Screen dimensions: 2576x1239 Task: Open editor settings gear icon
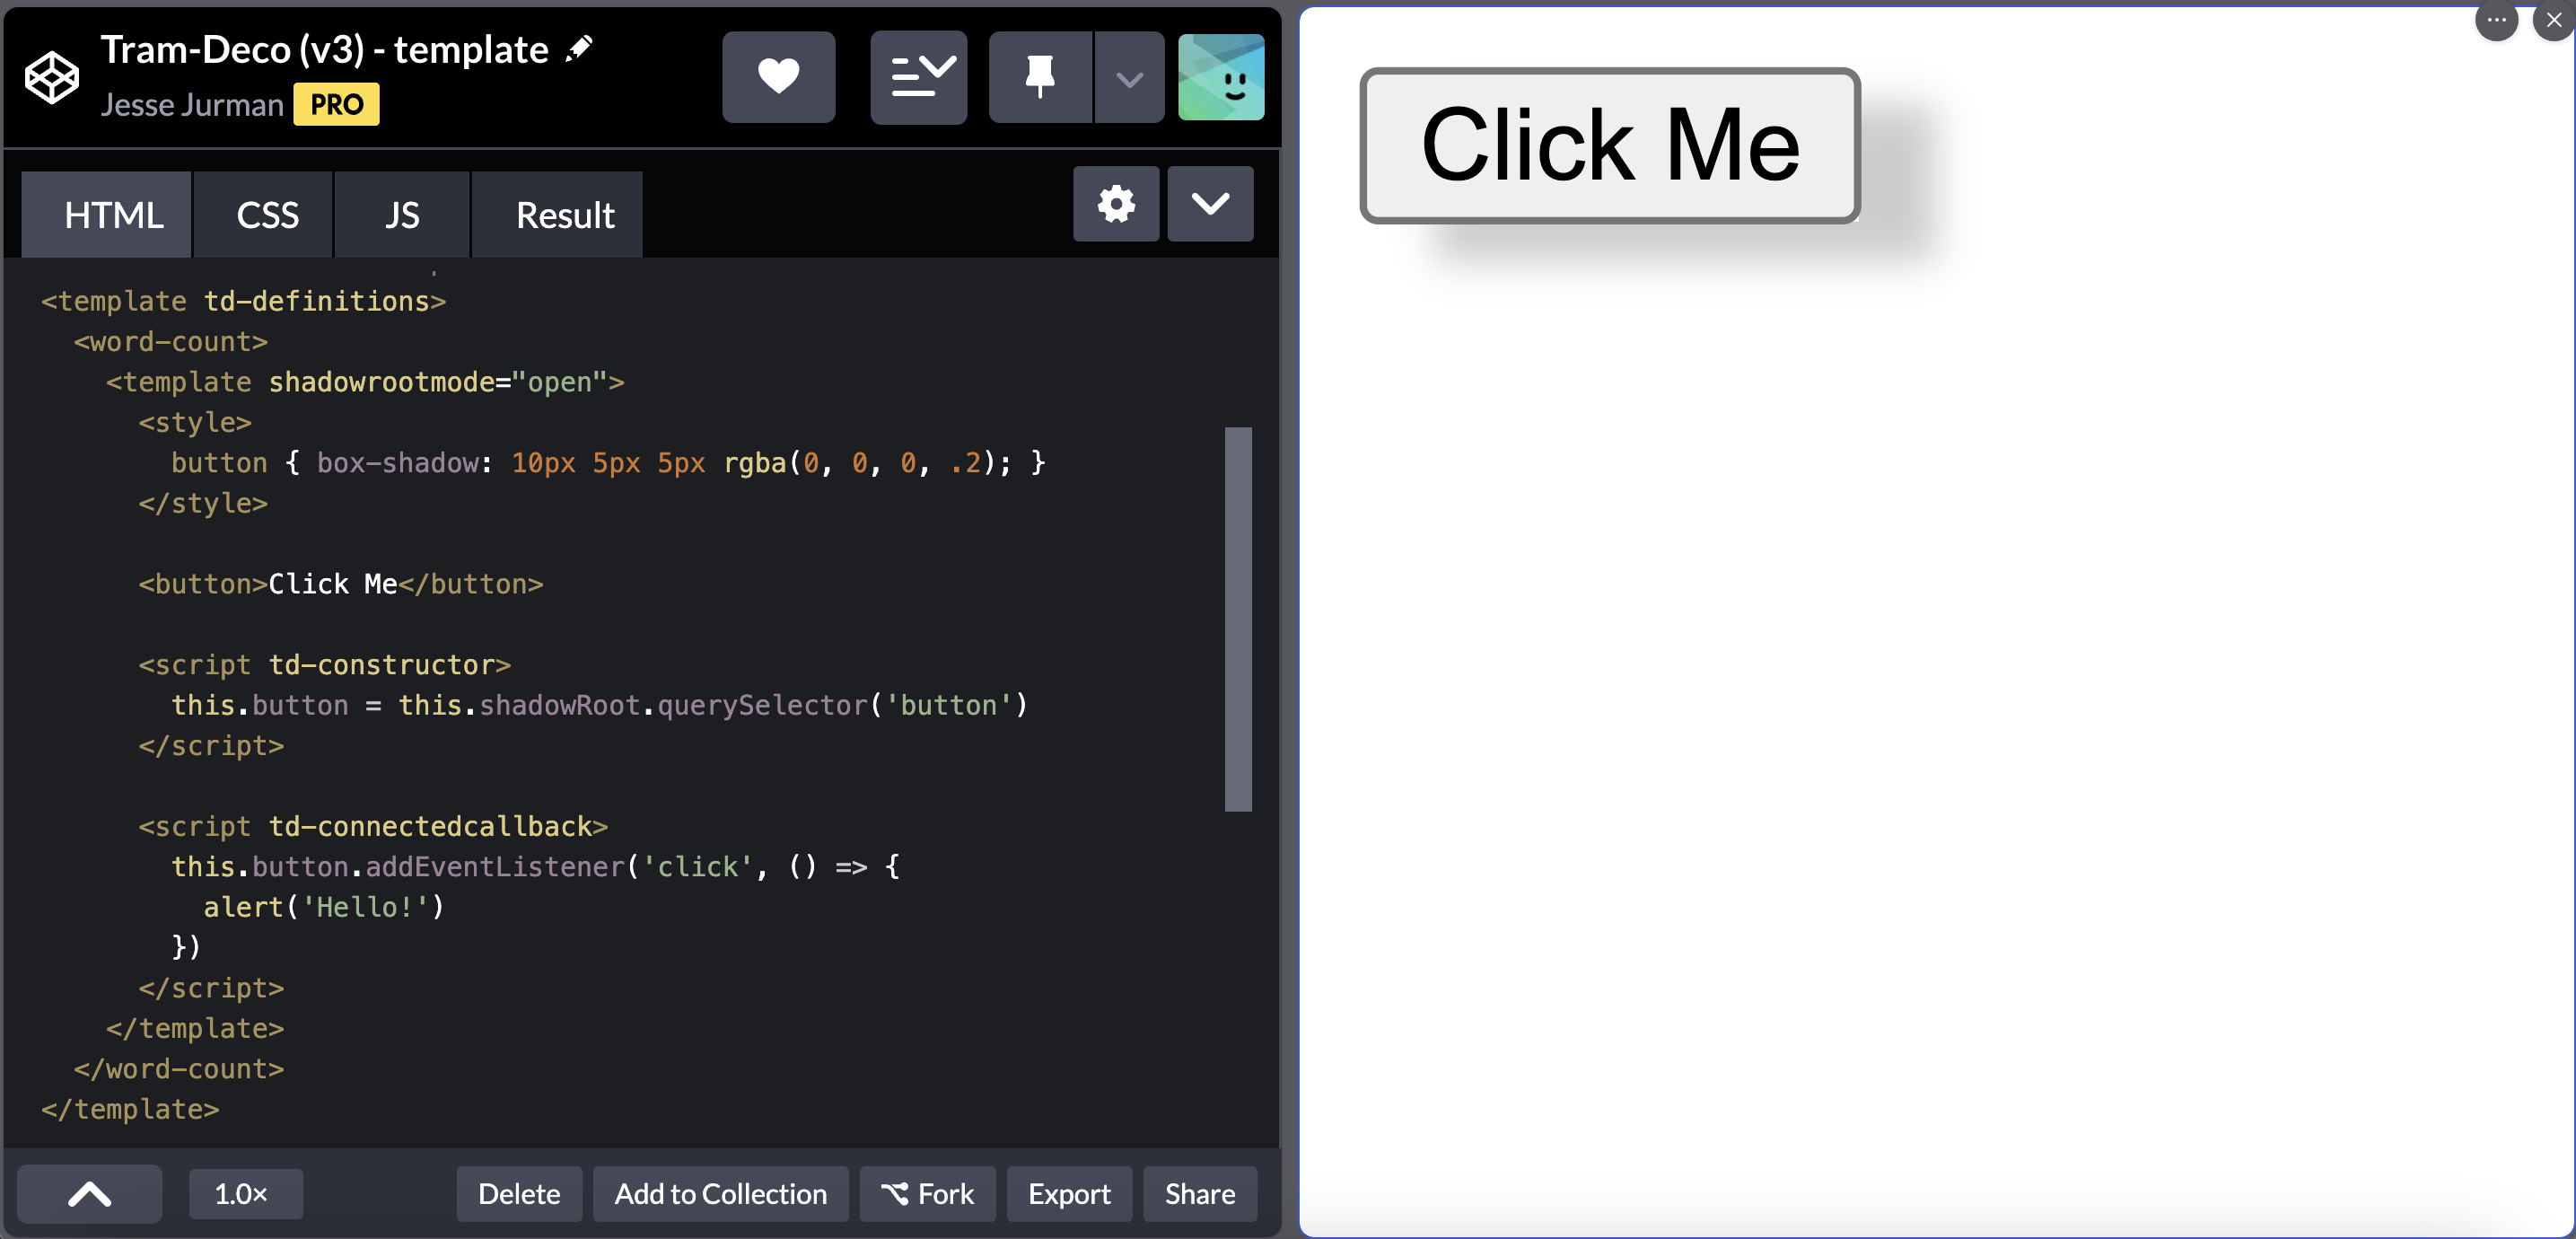tap(1116, 204)
